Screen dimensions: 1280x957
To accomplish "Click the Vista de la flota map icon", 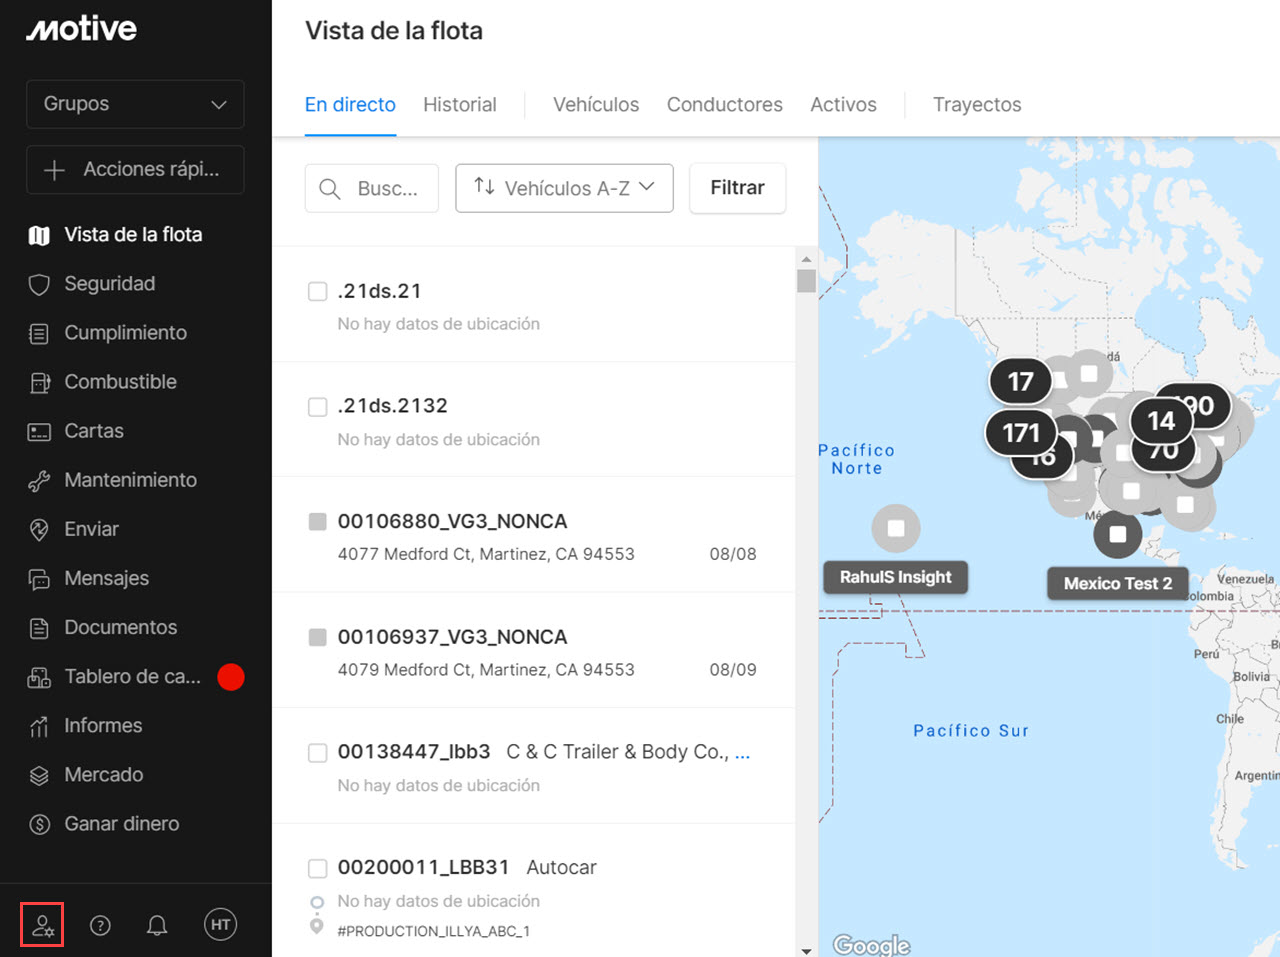I will [x=39, y=235].
